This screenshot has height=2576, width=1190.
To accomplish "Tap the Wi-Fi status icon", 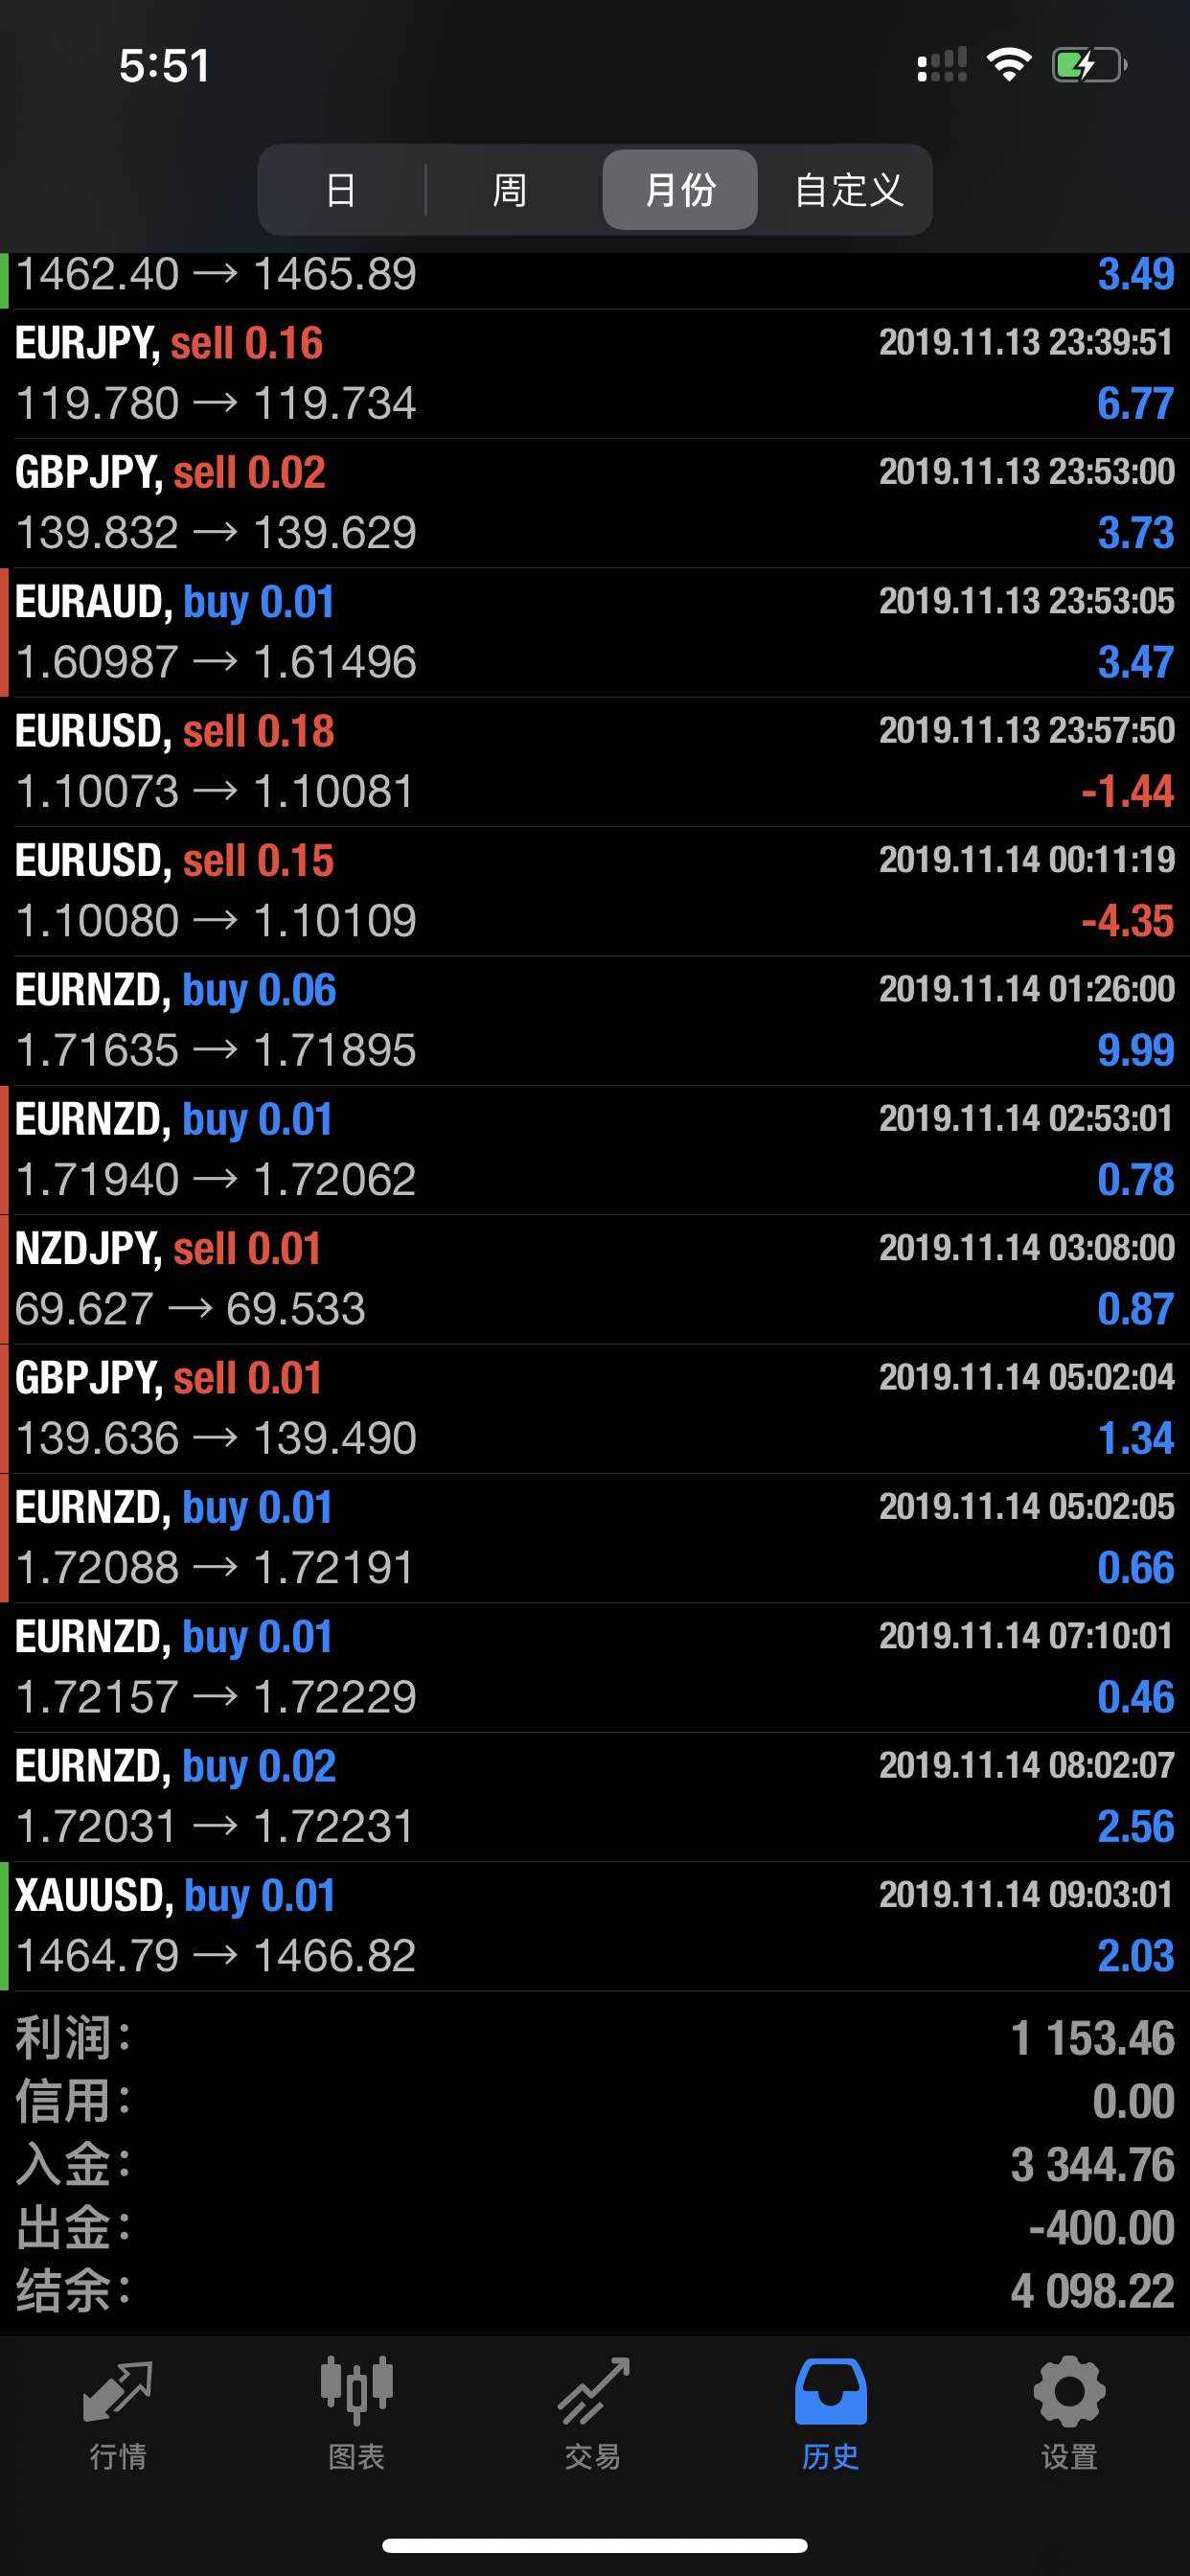I will 1008,65.
